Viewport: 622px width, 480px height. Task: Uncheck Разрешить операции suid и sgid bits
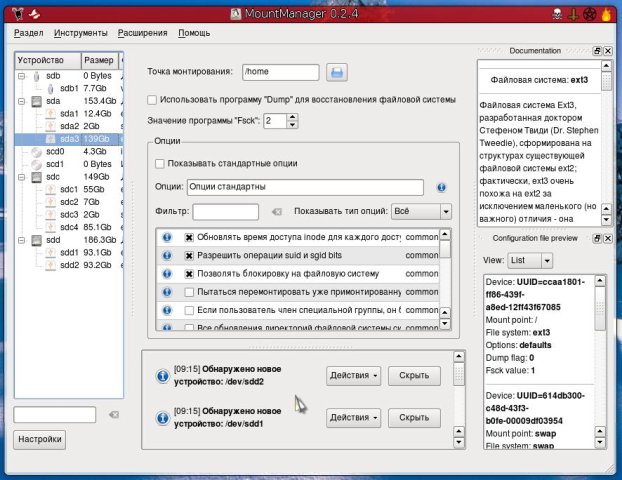pyautogui.click(x=189, y=255)
